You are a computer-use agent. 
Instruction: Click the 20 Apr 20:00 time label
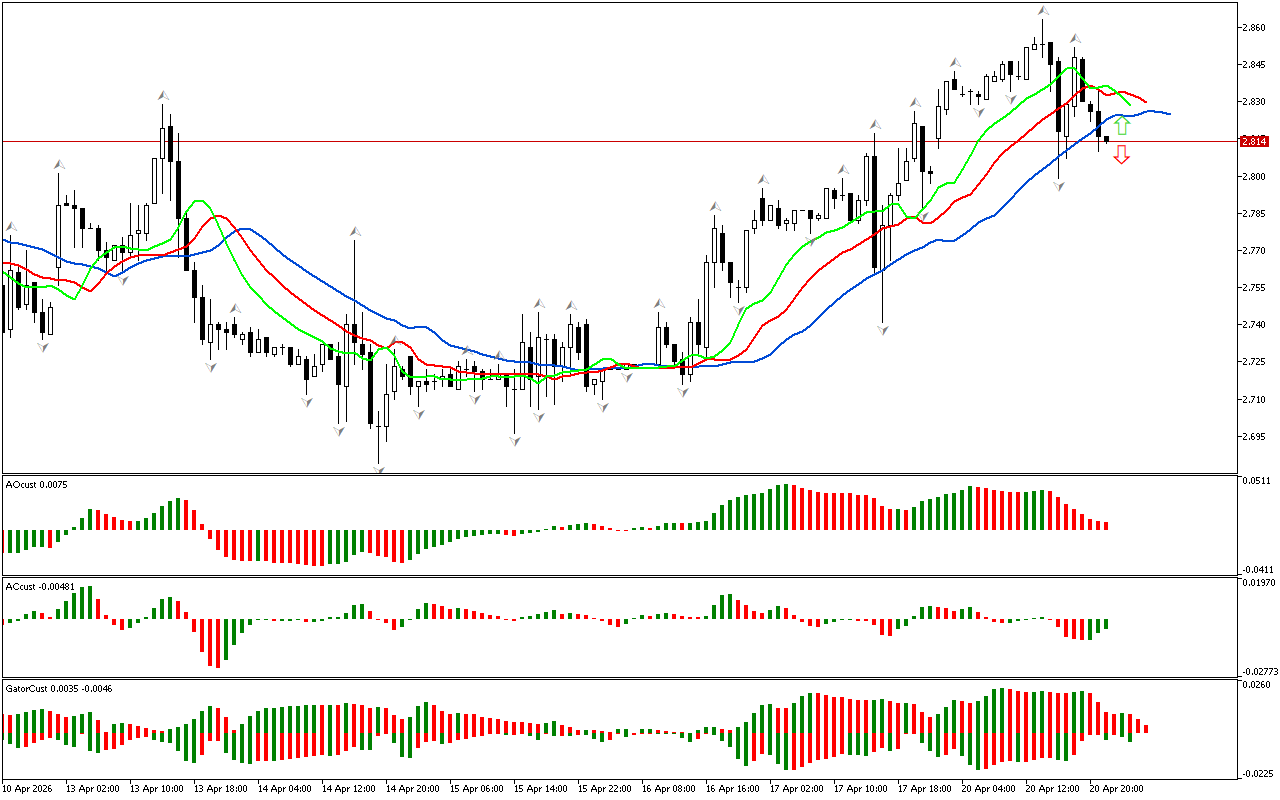[x=1116, y=788]
